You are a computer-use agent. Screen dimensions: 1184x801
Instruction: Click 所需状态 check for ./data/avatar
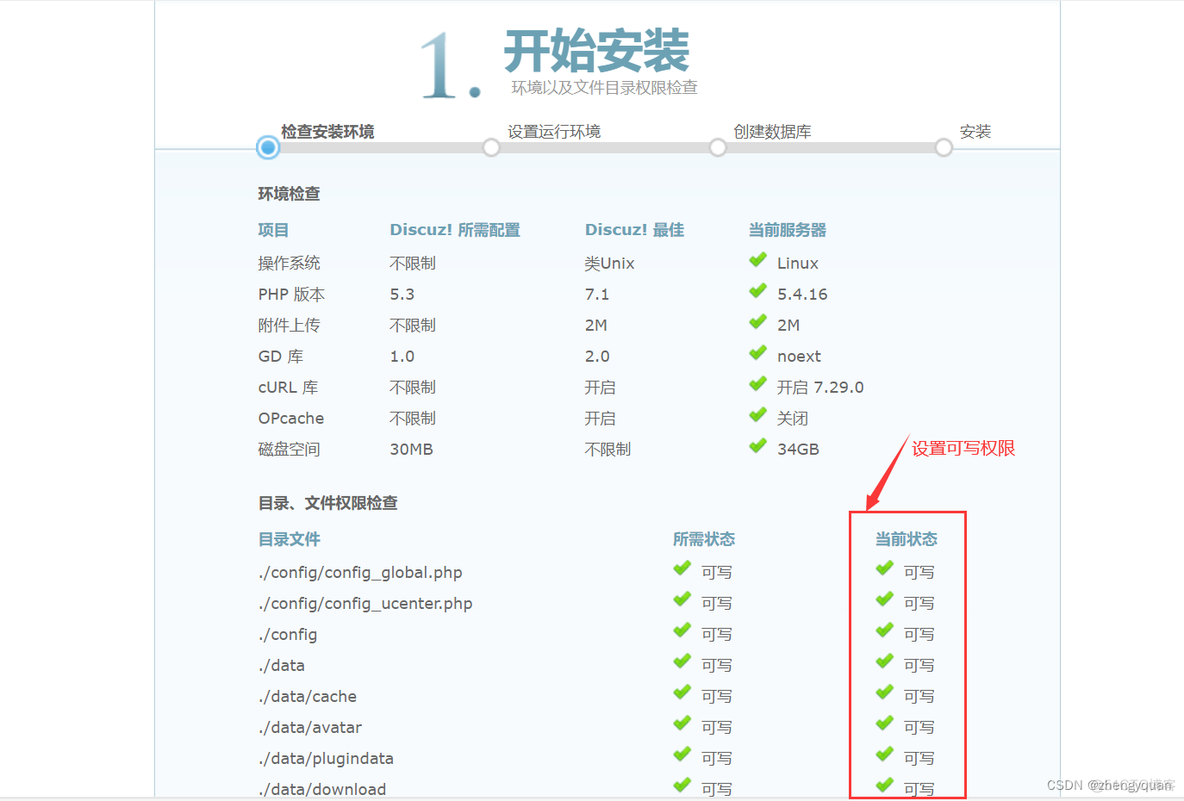[x=683, y=723]
